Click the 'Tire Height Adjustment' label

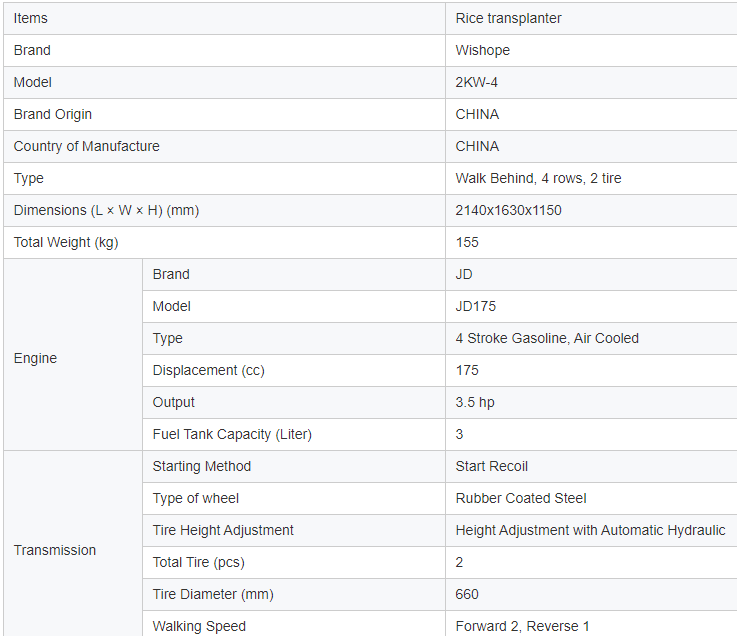click(x=223, y=530)
